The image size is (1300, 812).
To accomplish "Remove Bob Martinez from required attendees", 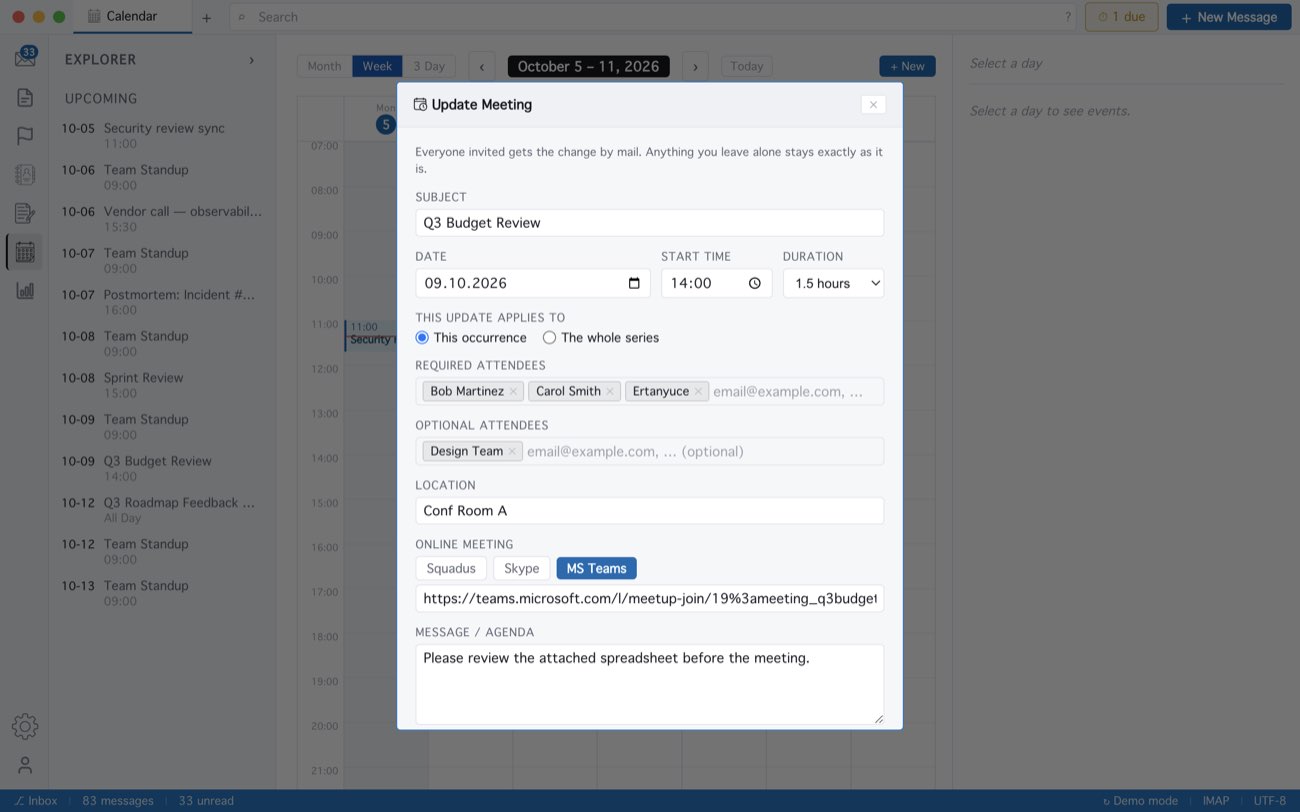I will (513, 391).
